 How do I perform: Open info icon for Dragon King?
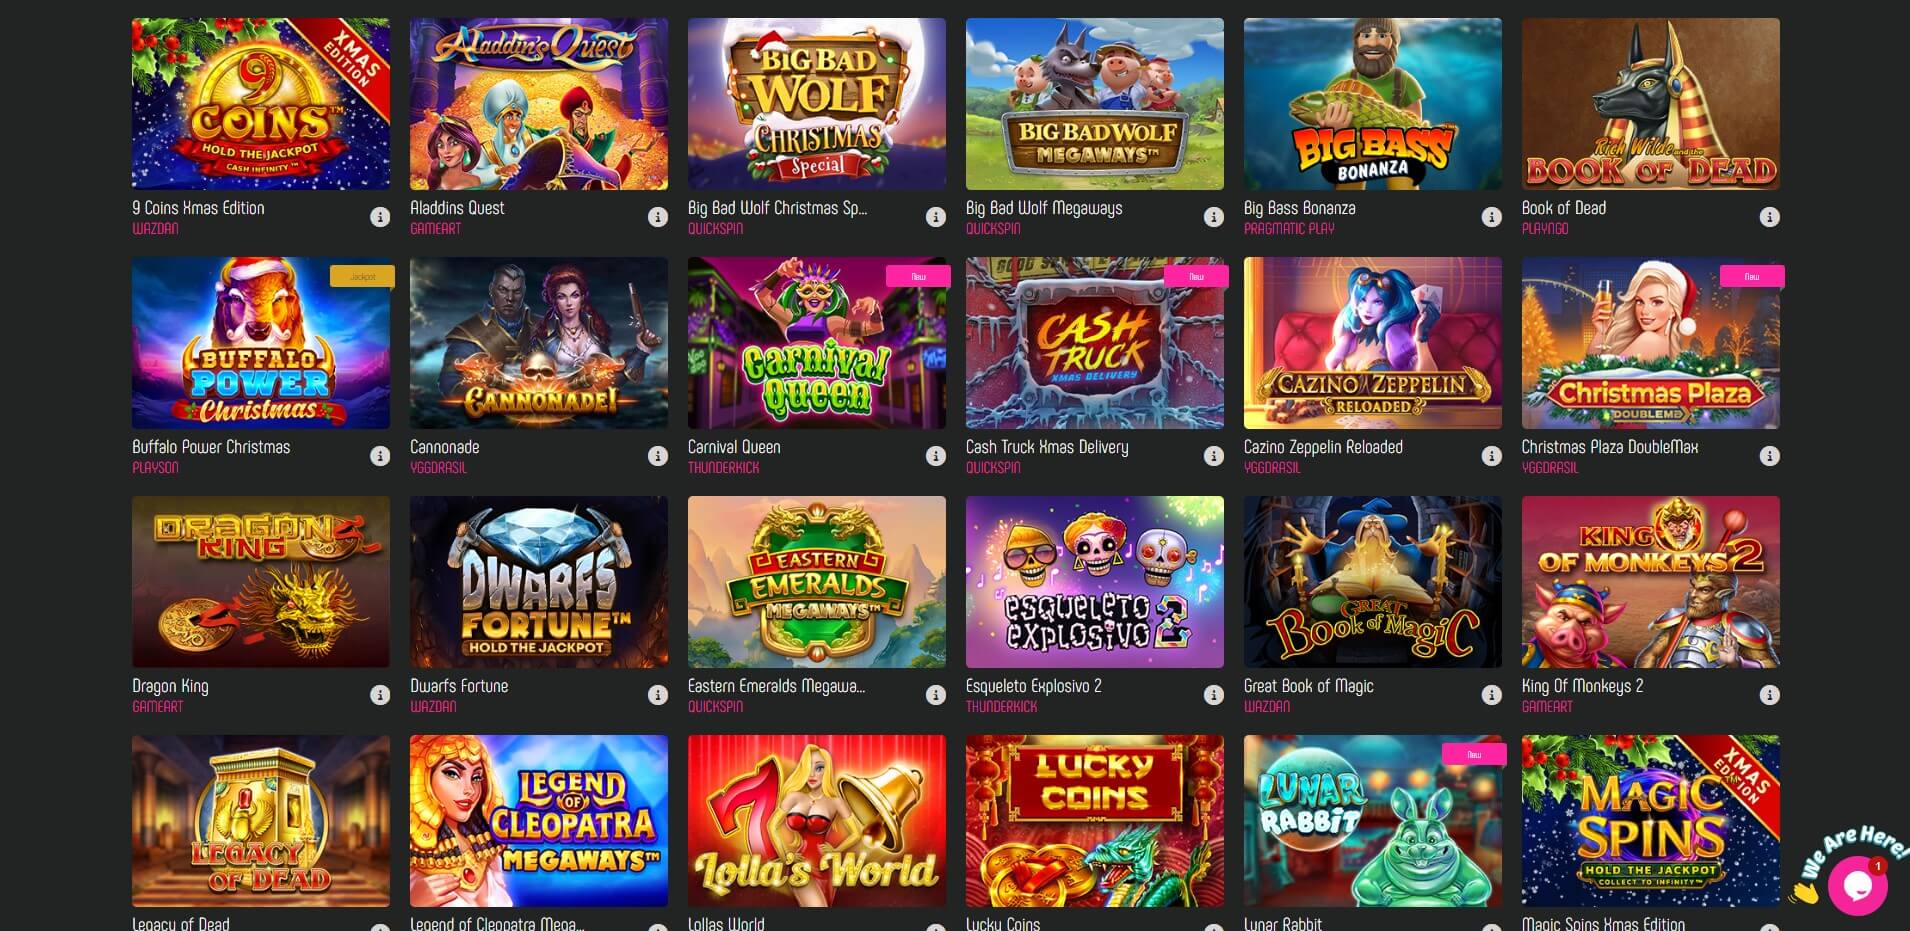pos(380,695)
